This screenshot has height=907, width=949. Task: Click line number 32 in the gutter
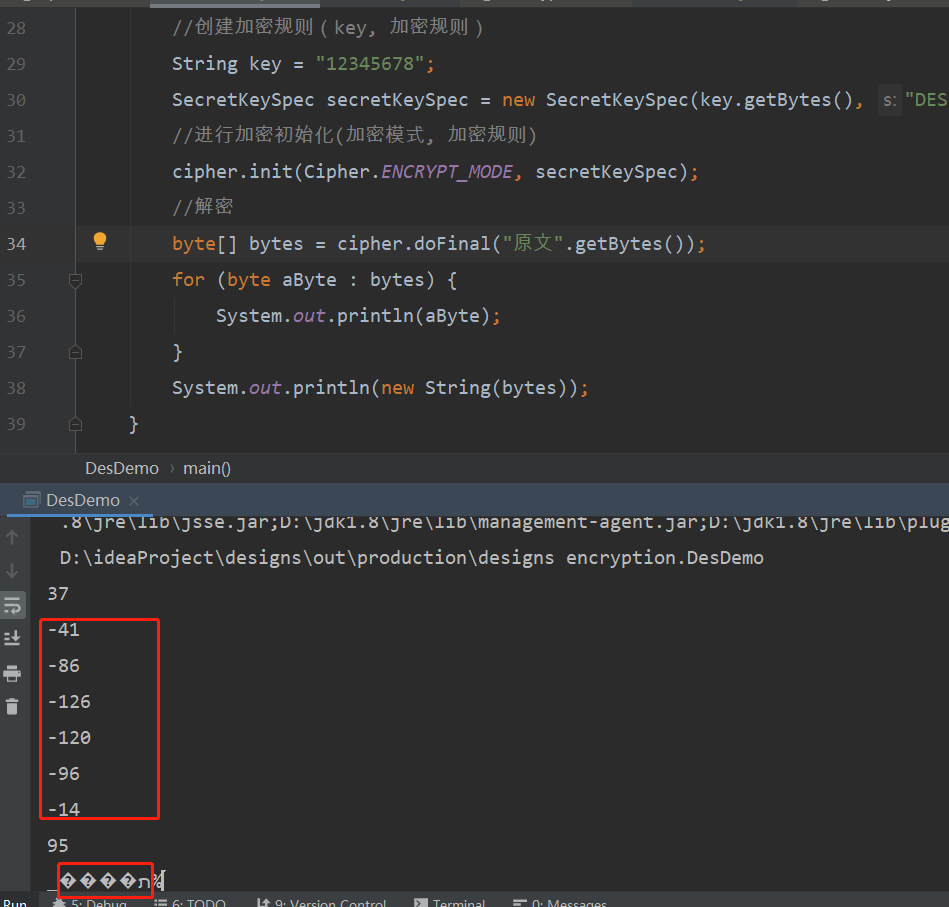pos(16,172)
